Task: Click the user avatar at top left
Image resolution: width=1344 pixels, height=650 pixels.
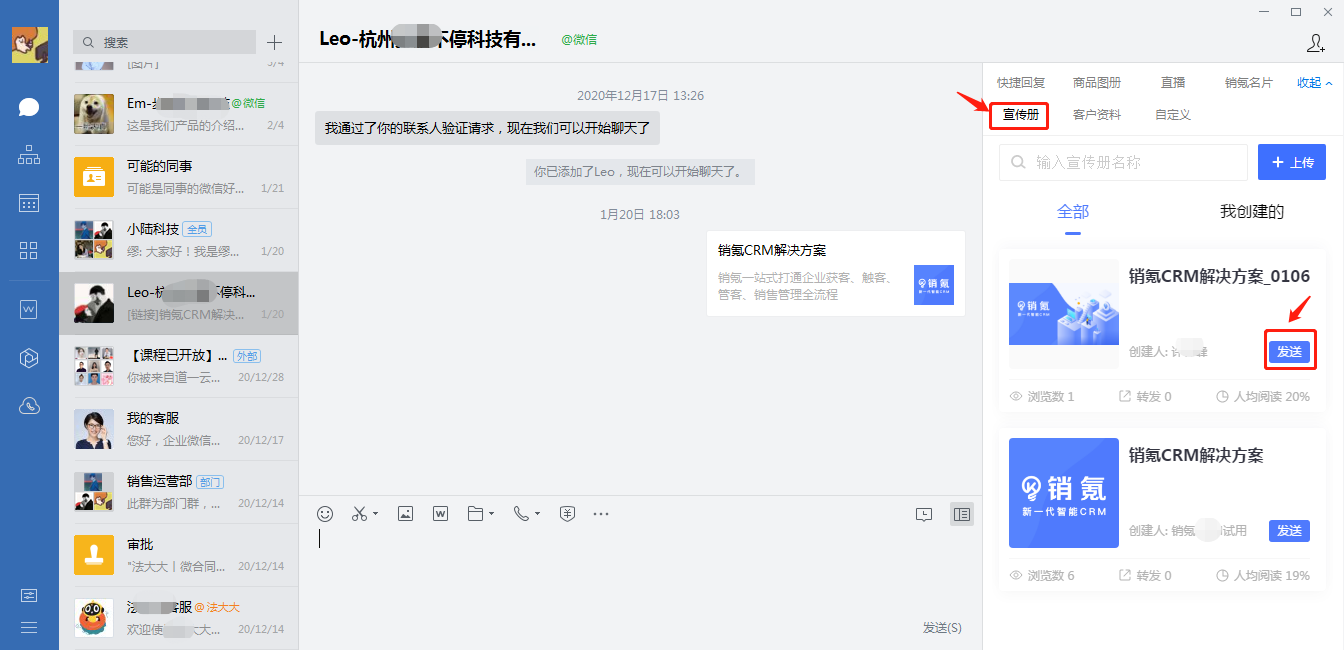Action: click(30, 45)
